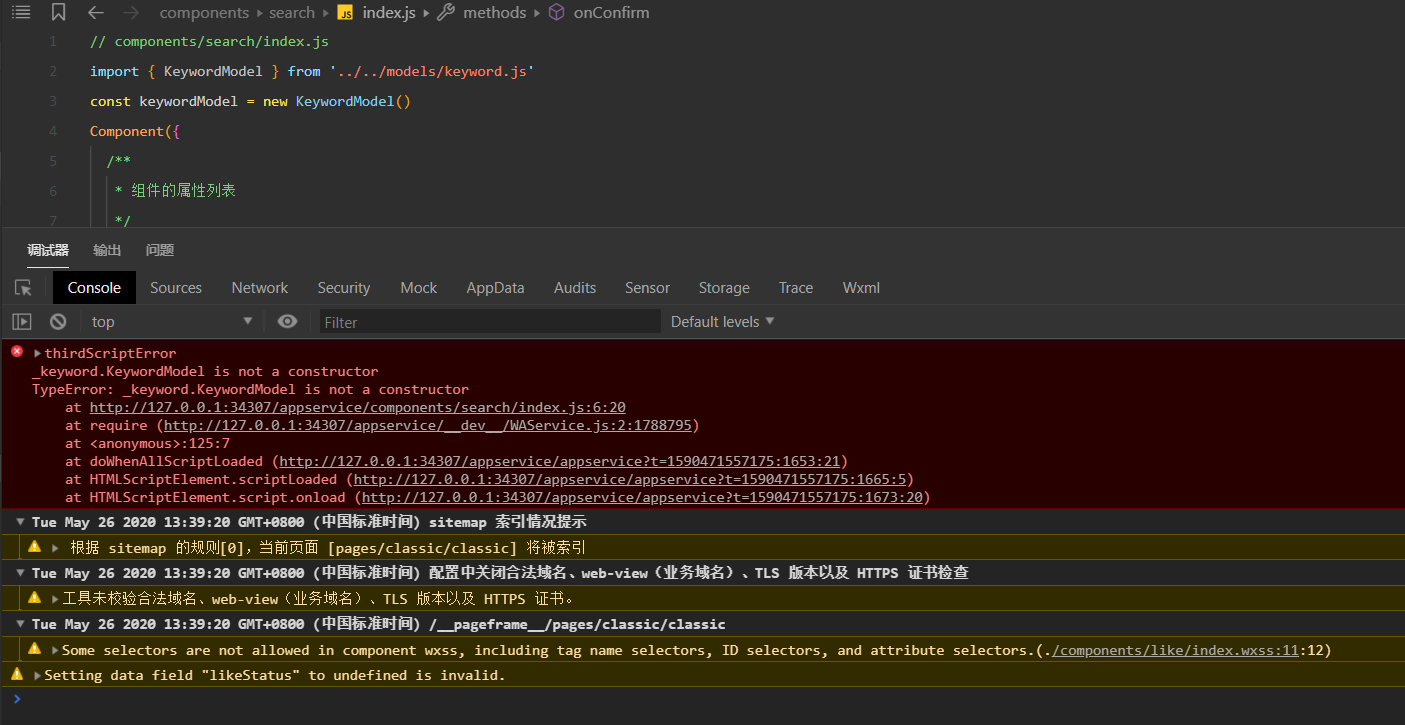Click the red error icon beside thirdScriptError
The image size is (1405, 725).
(x=17, y=352)
